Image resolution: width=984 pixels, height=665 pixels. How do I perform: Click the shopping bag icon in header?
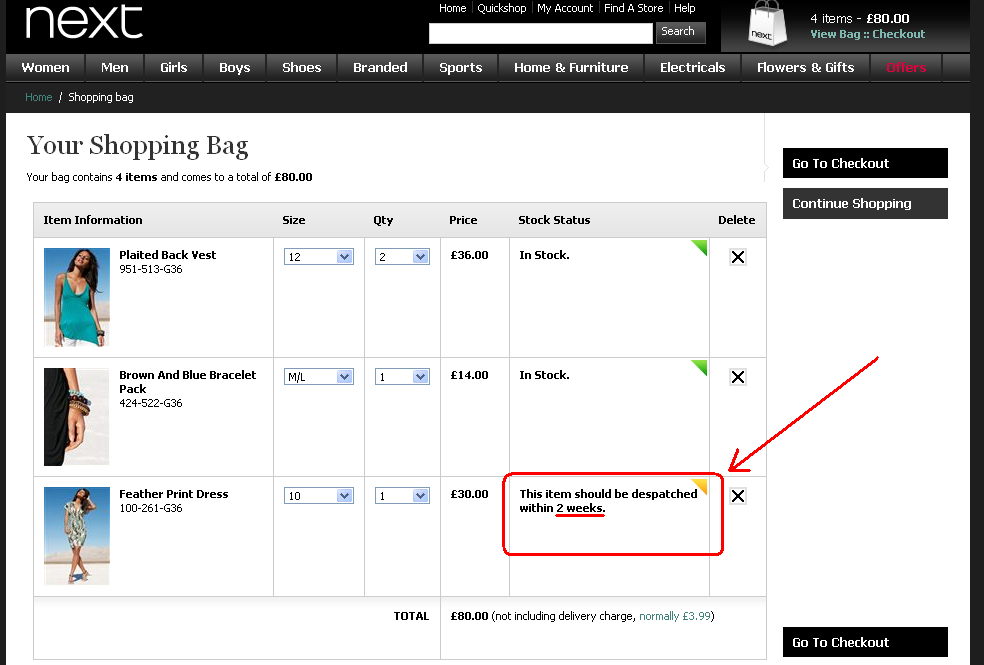click(x=767, y=24)
